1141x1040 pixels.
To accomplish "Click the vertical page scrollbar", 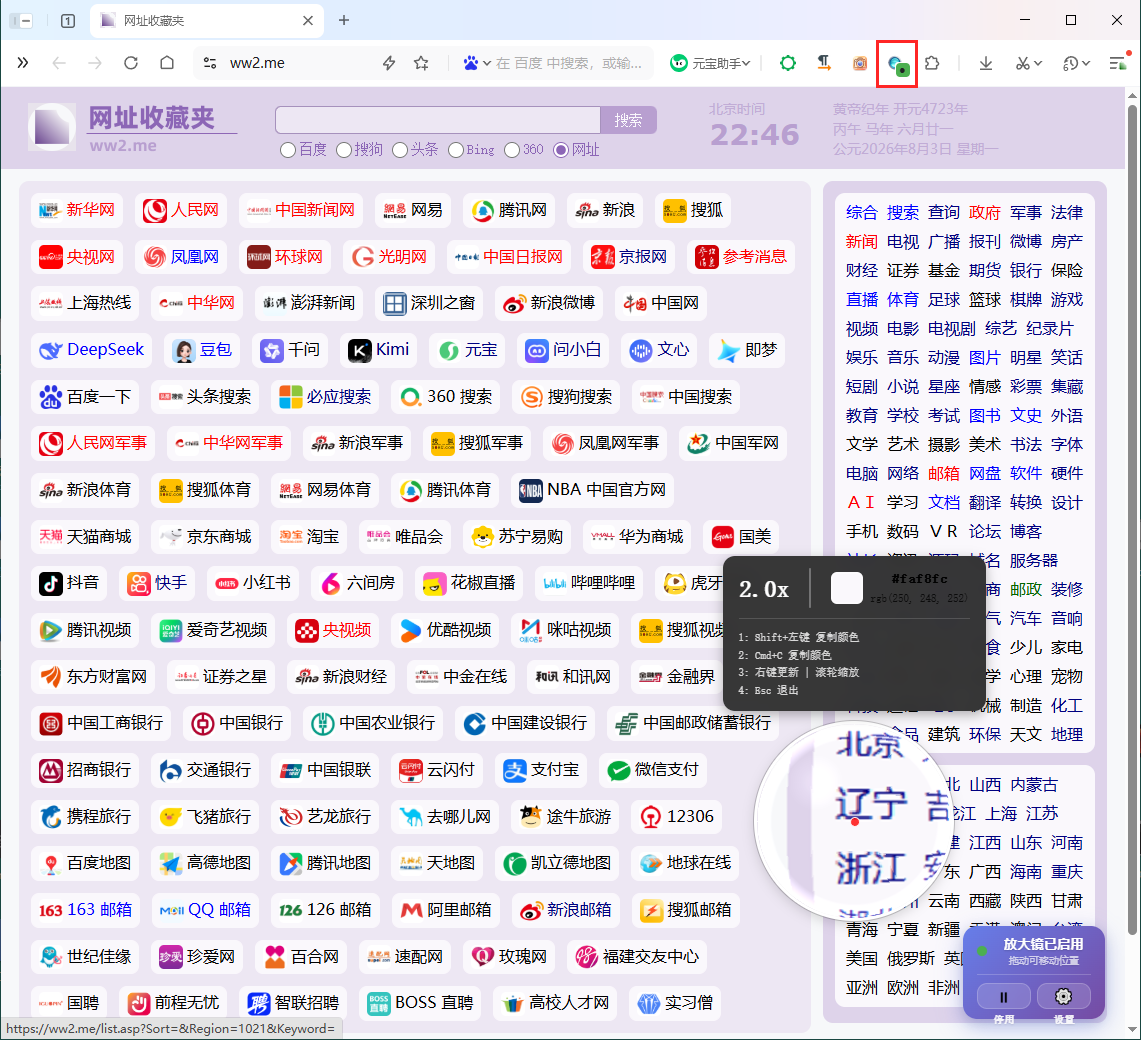I will (1132, 520).
